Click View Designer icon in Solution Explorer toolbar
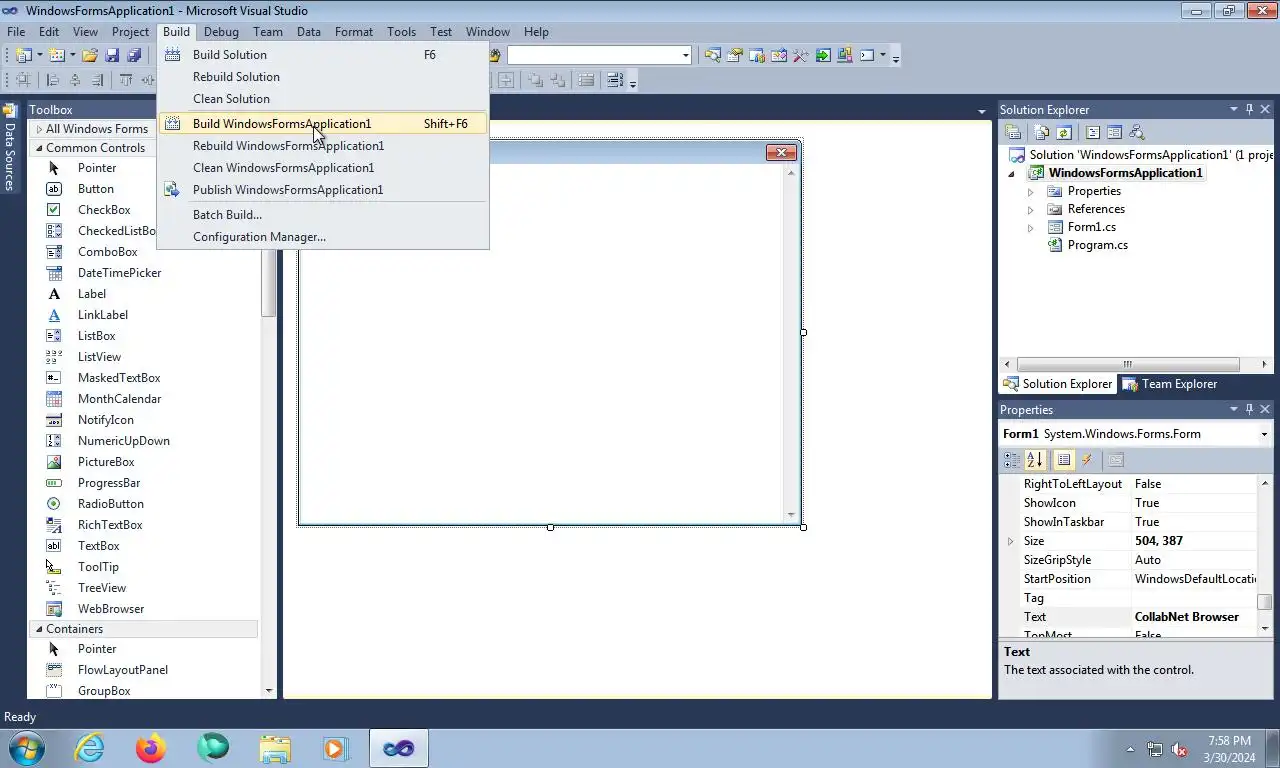The image size is (1280, 768). (x=1114, y=132)
